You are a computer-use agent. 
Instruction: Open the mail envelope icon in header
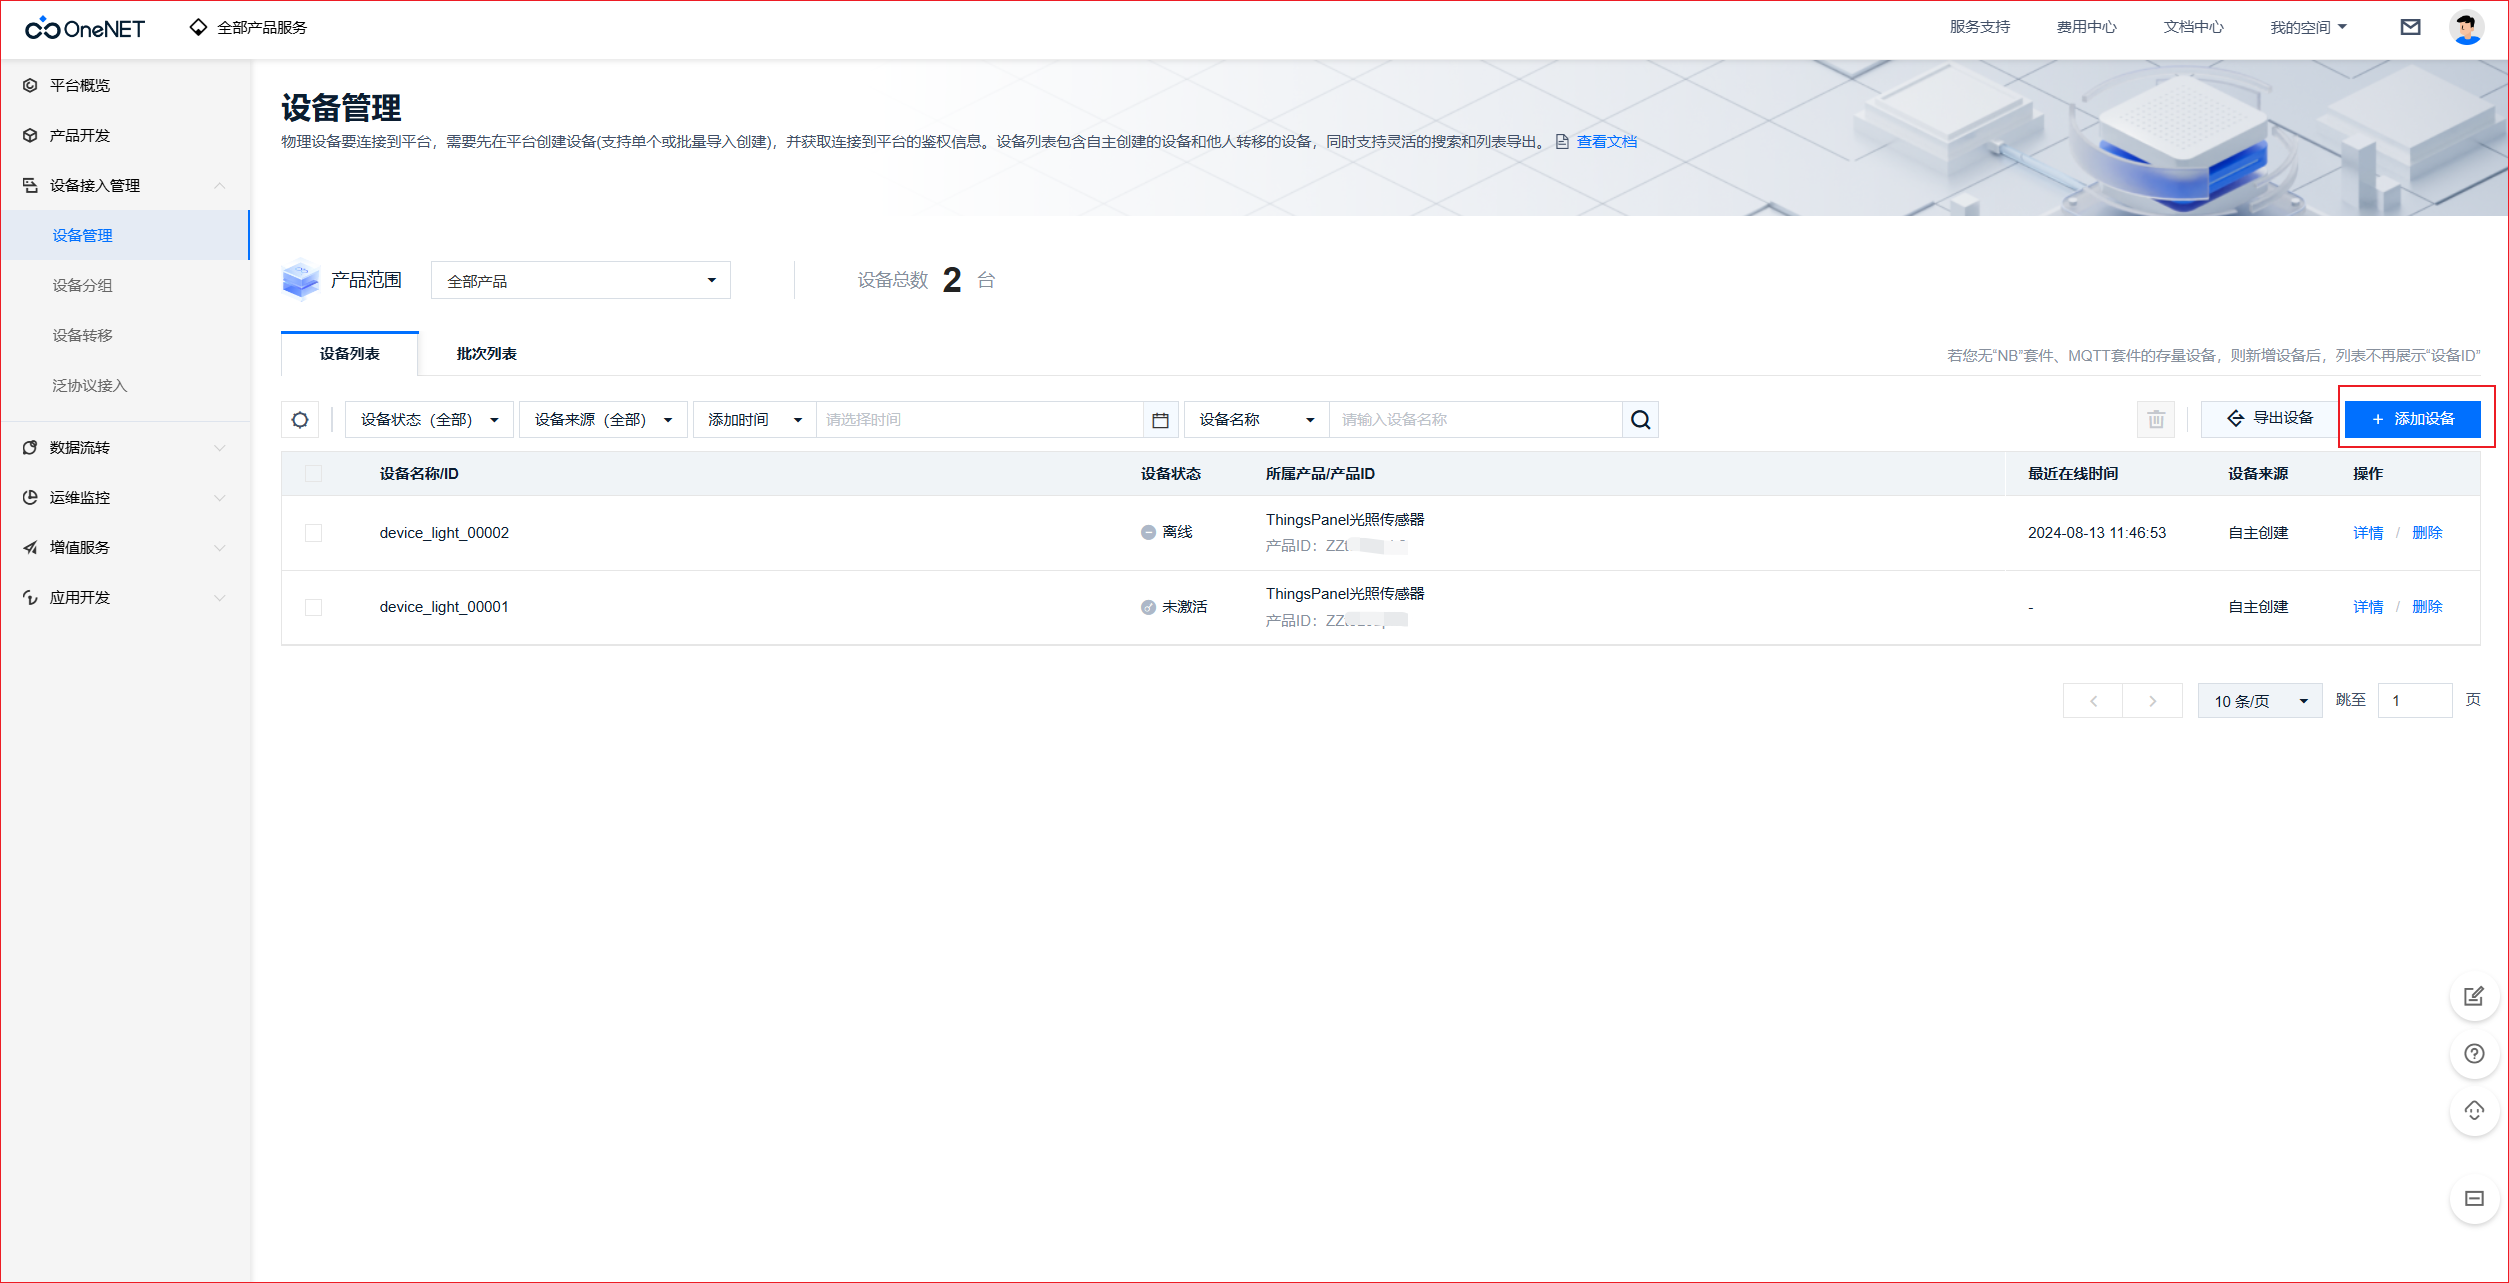(x=2410, y=27)
